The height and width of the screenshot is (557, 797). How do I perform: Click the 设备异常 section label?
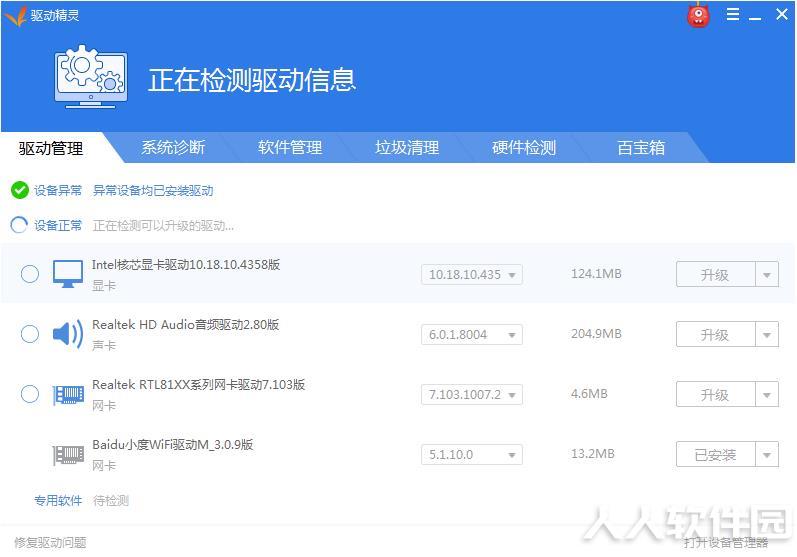pyautogui.click(x=58, y=191)
